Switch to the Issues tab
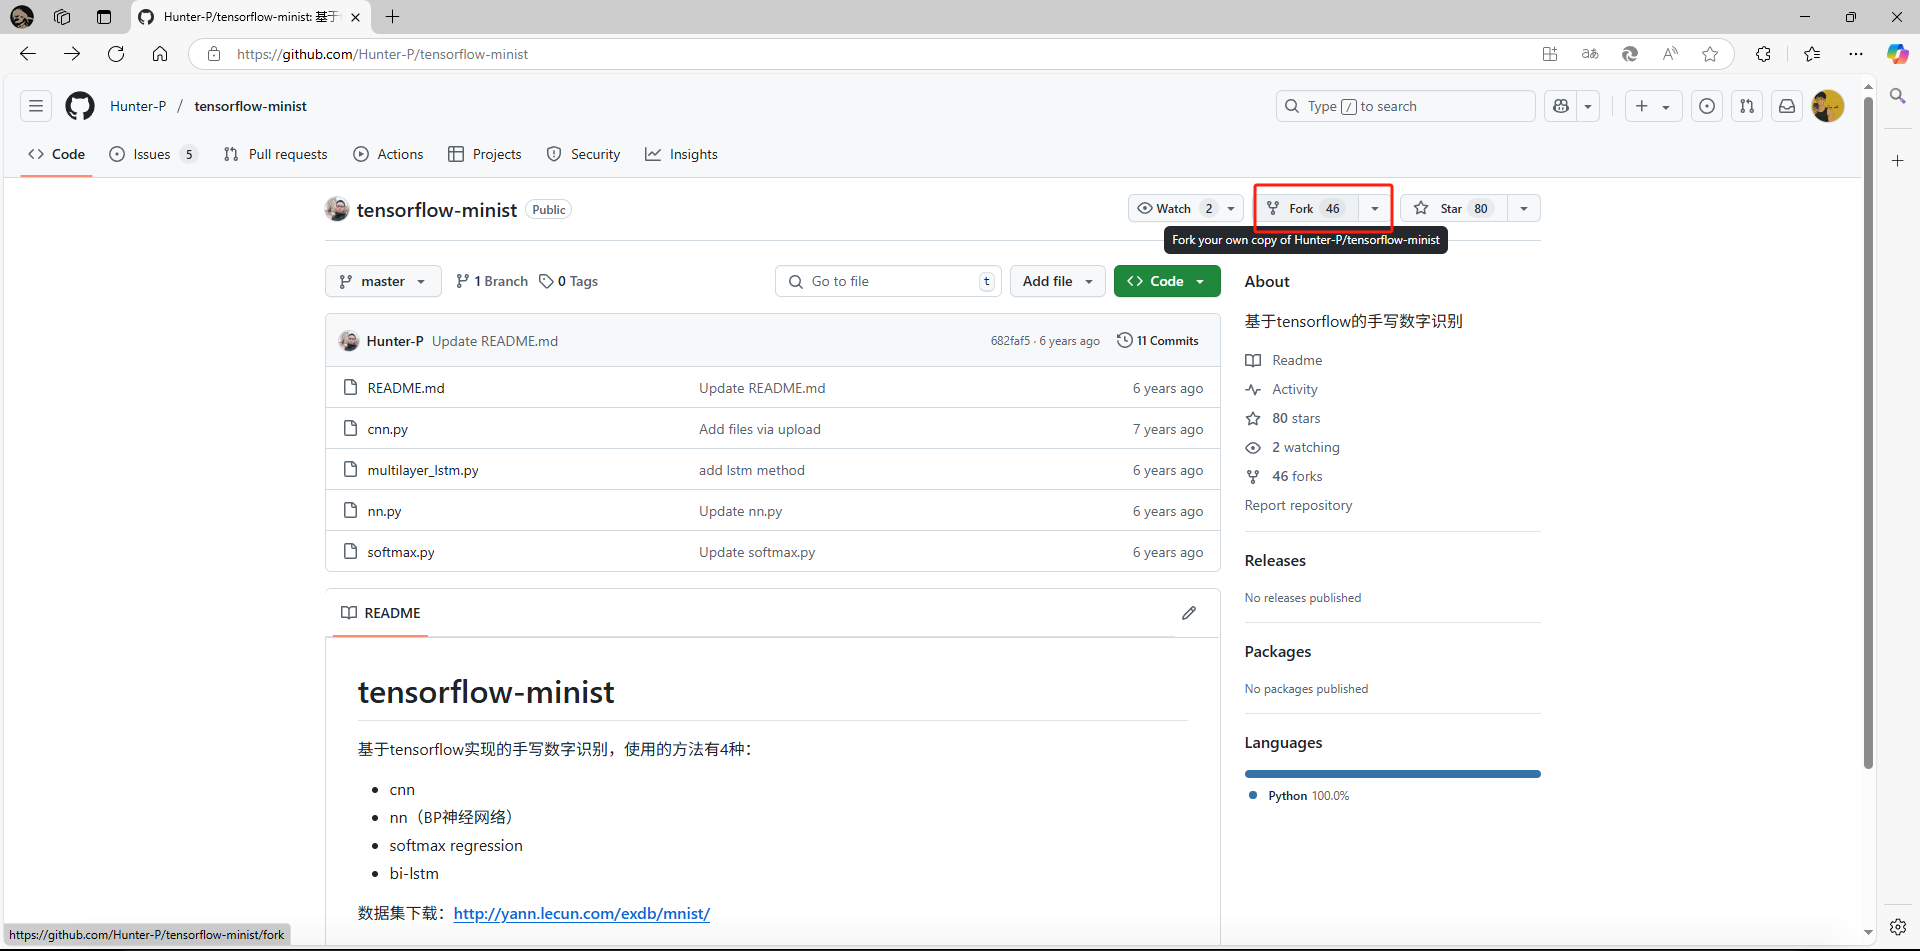This screenshot has width=1920, height=951. tap(153, 154)
